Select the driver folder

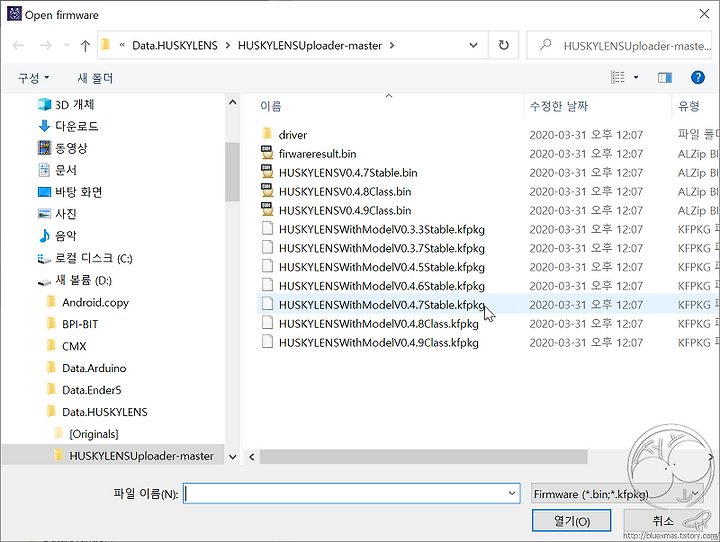click(285, 135)
